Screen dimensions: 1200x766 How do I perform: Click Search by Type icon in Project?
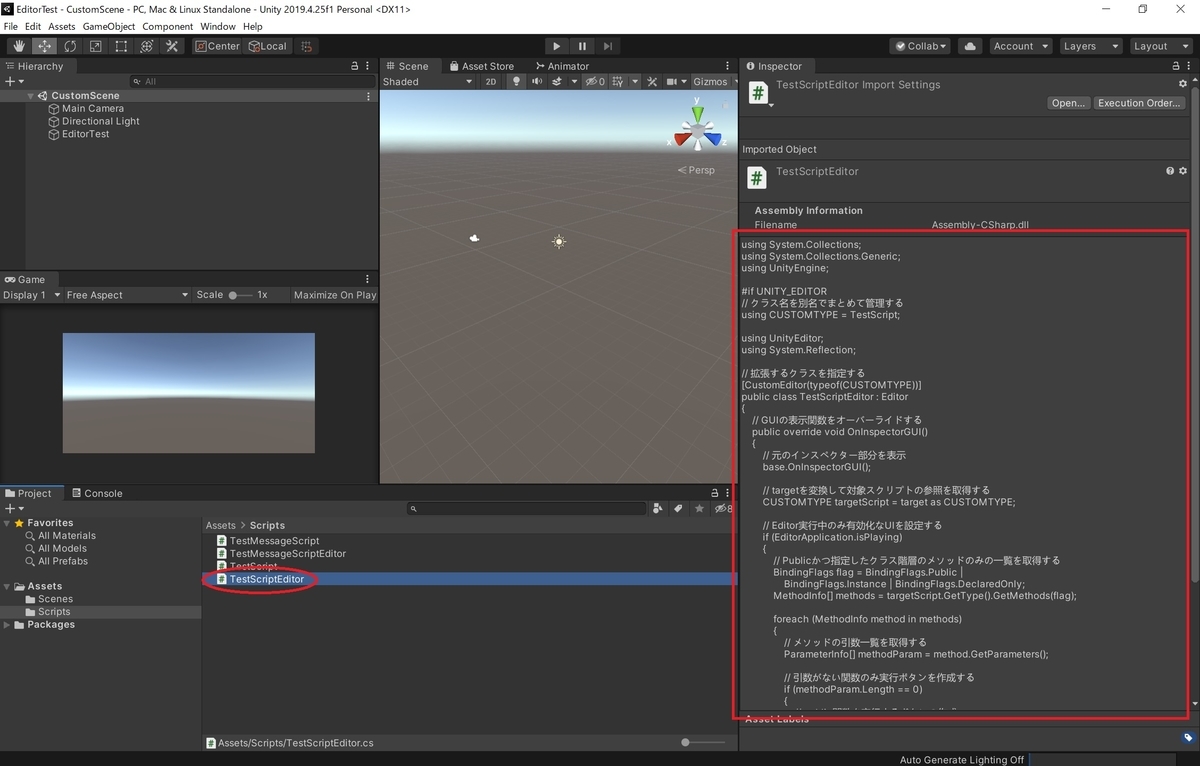[x=657, y=509]
